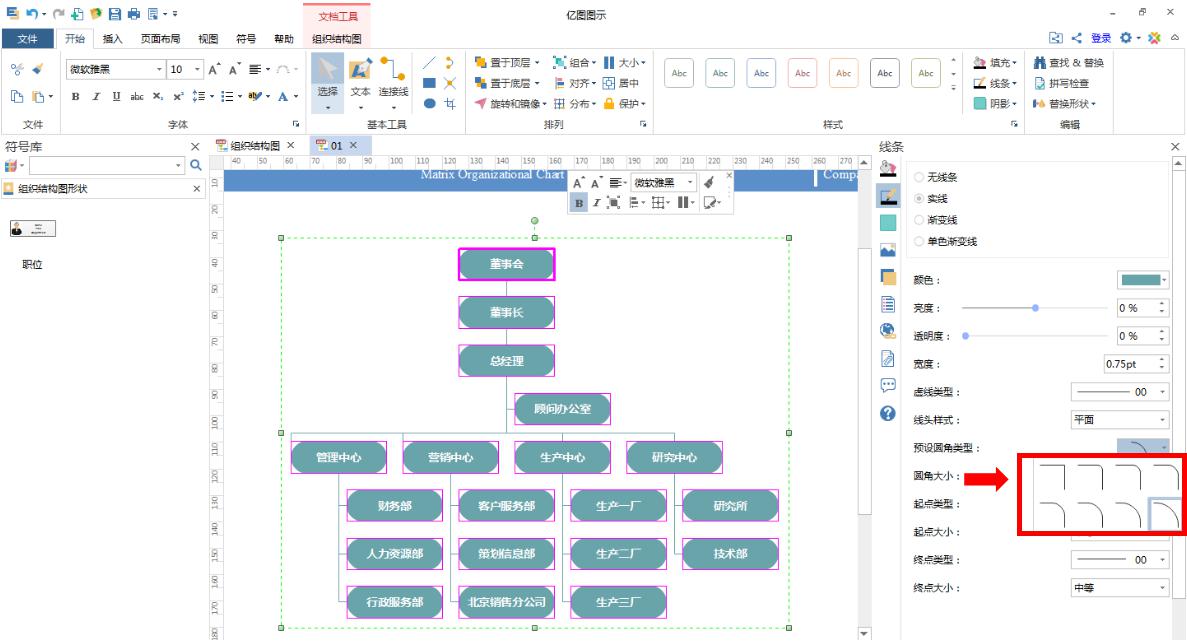Select 无线条 line option

point(936,177)
